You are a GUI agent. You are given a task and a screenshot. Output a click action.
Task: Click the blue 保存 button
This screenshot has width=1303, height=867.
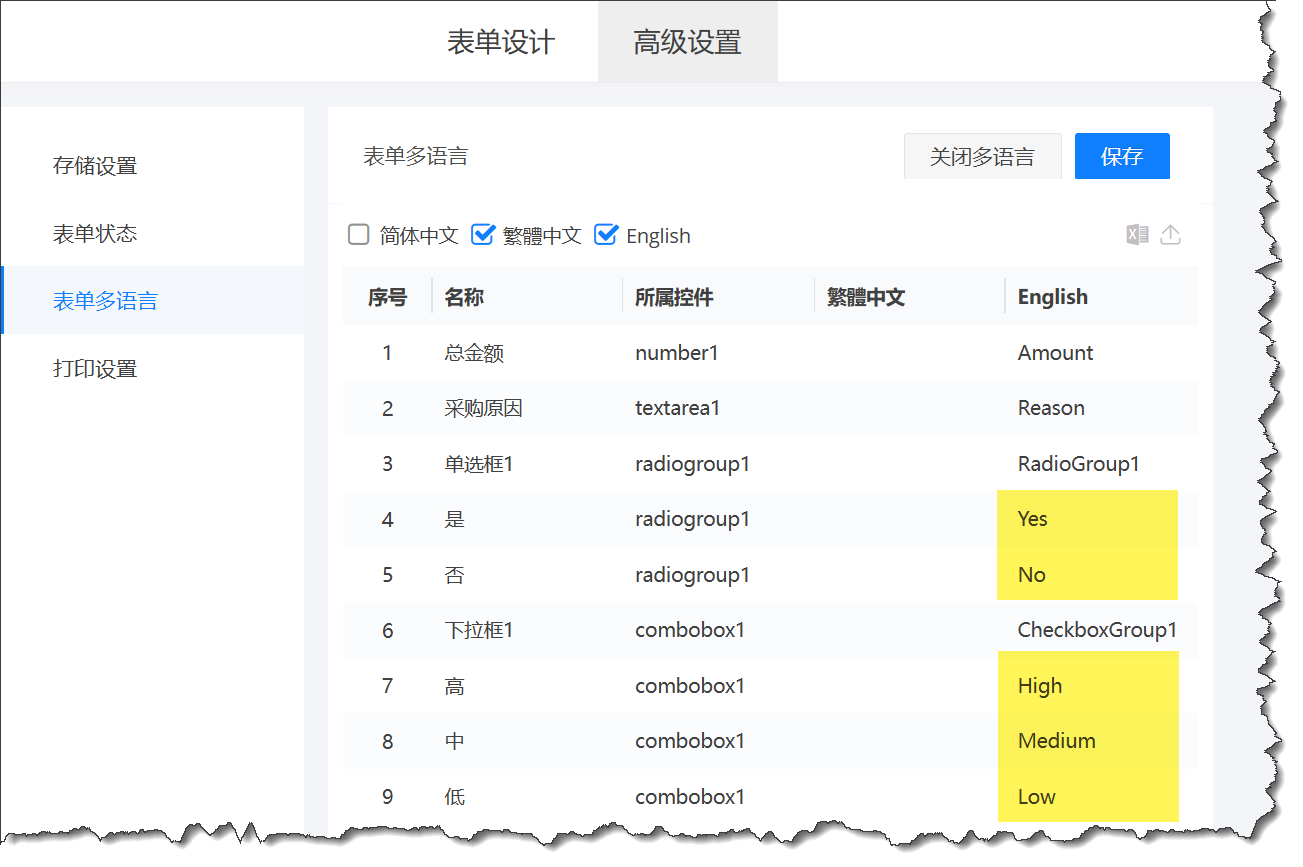coord(1122,156)
